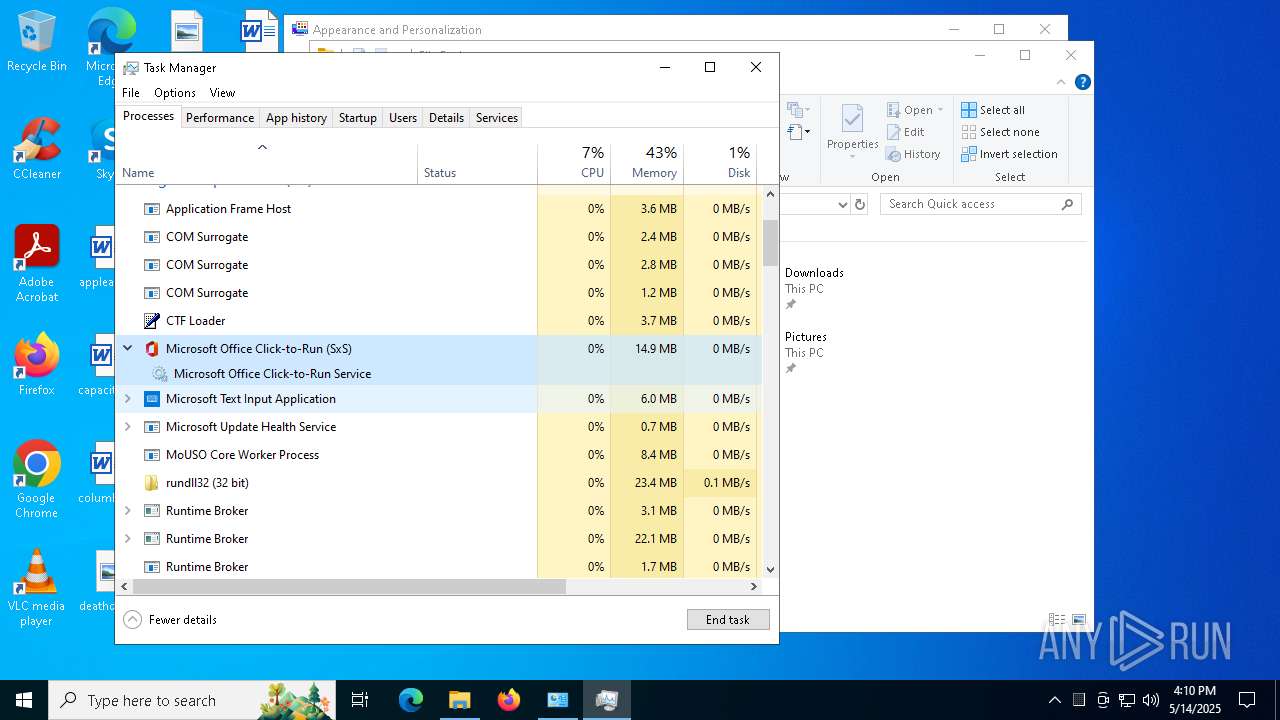Viewport: 1280px width, 720px height.
Task: Click Edit in Explorer ribbon
Action: pos(905,132)
